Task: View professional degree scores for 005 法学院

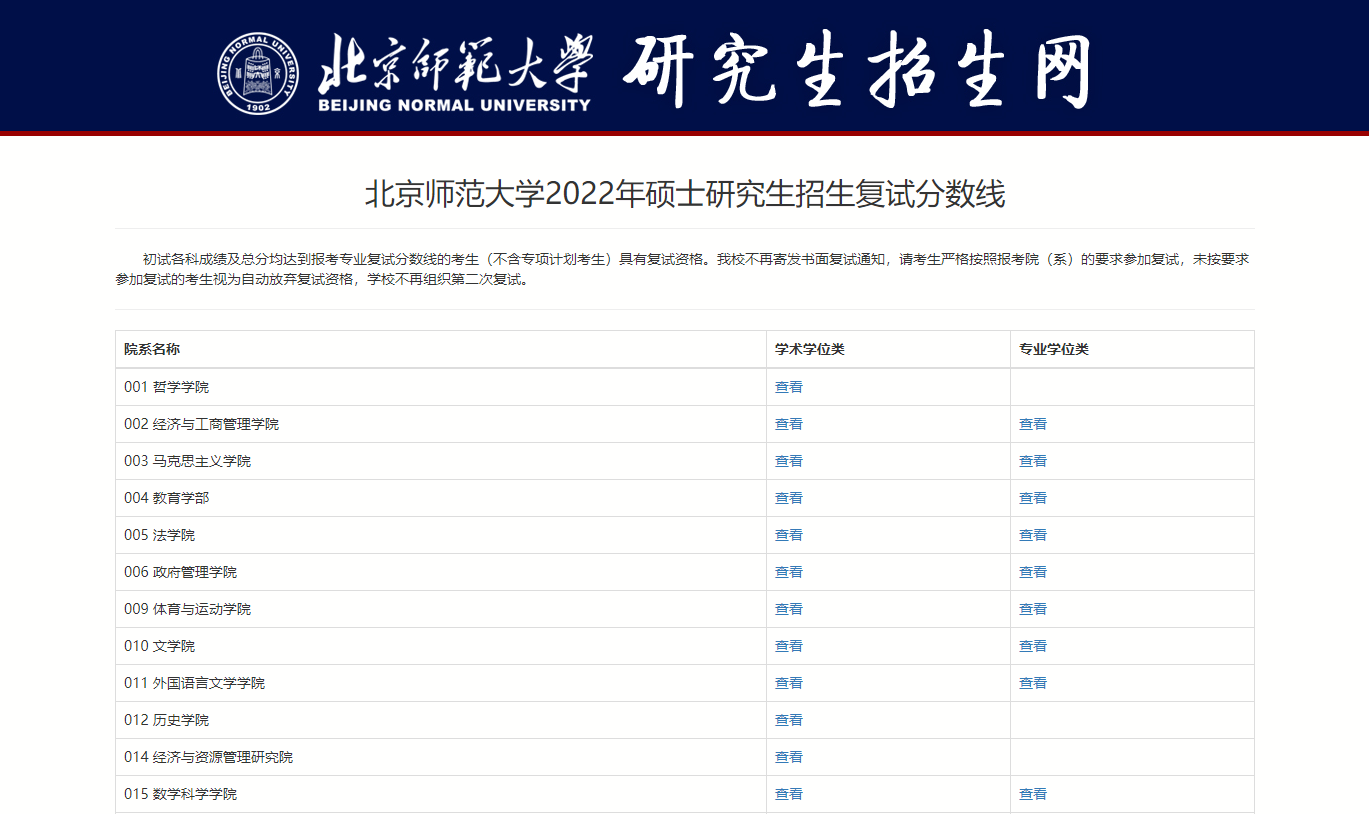Action: [1033, 535]
